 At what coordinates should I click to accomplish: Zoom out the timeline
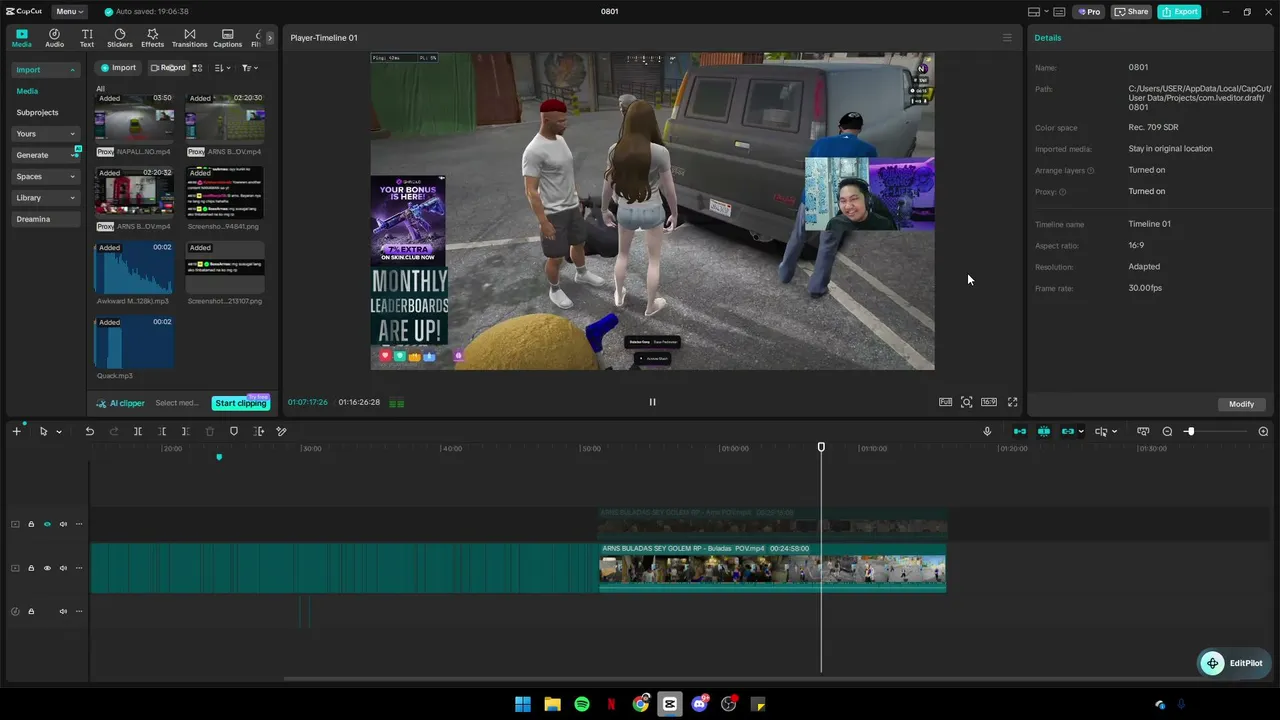click(1167, 431)
